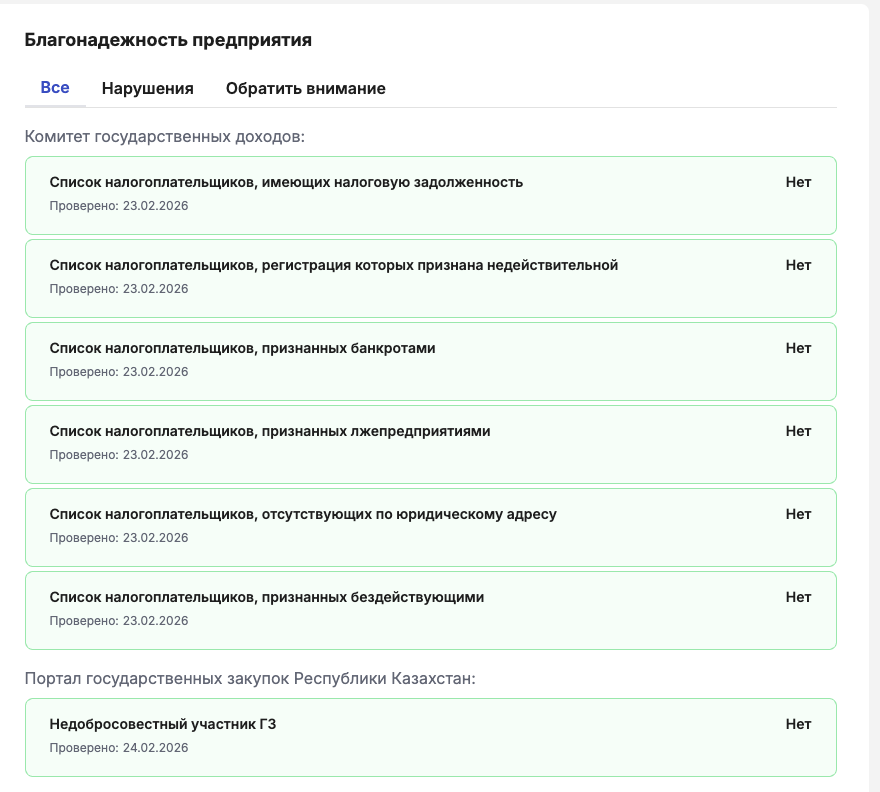
Task: Click the «Комитет государственных доходов» section heading
Action: coord(165,136)
